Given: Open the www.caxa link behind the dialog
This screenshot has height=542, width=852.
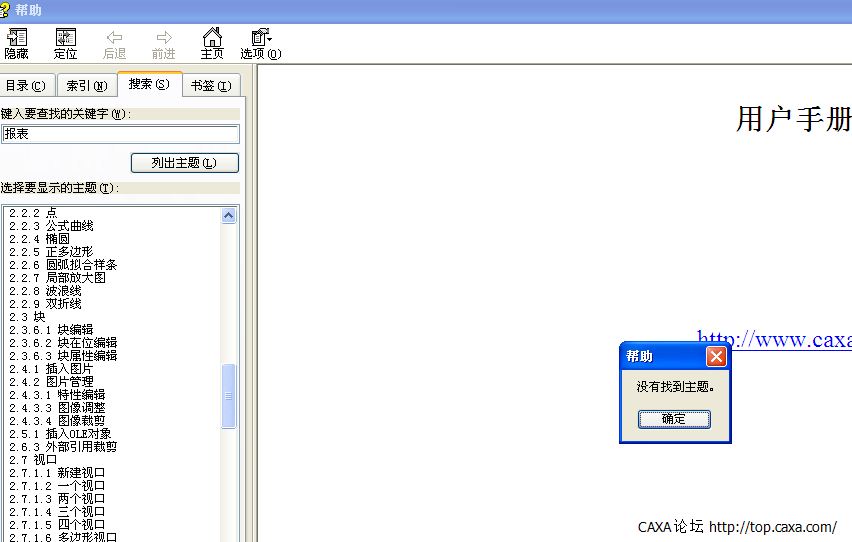Looking at the screenshot, I should 774,340.
